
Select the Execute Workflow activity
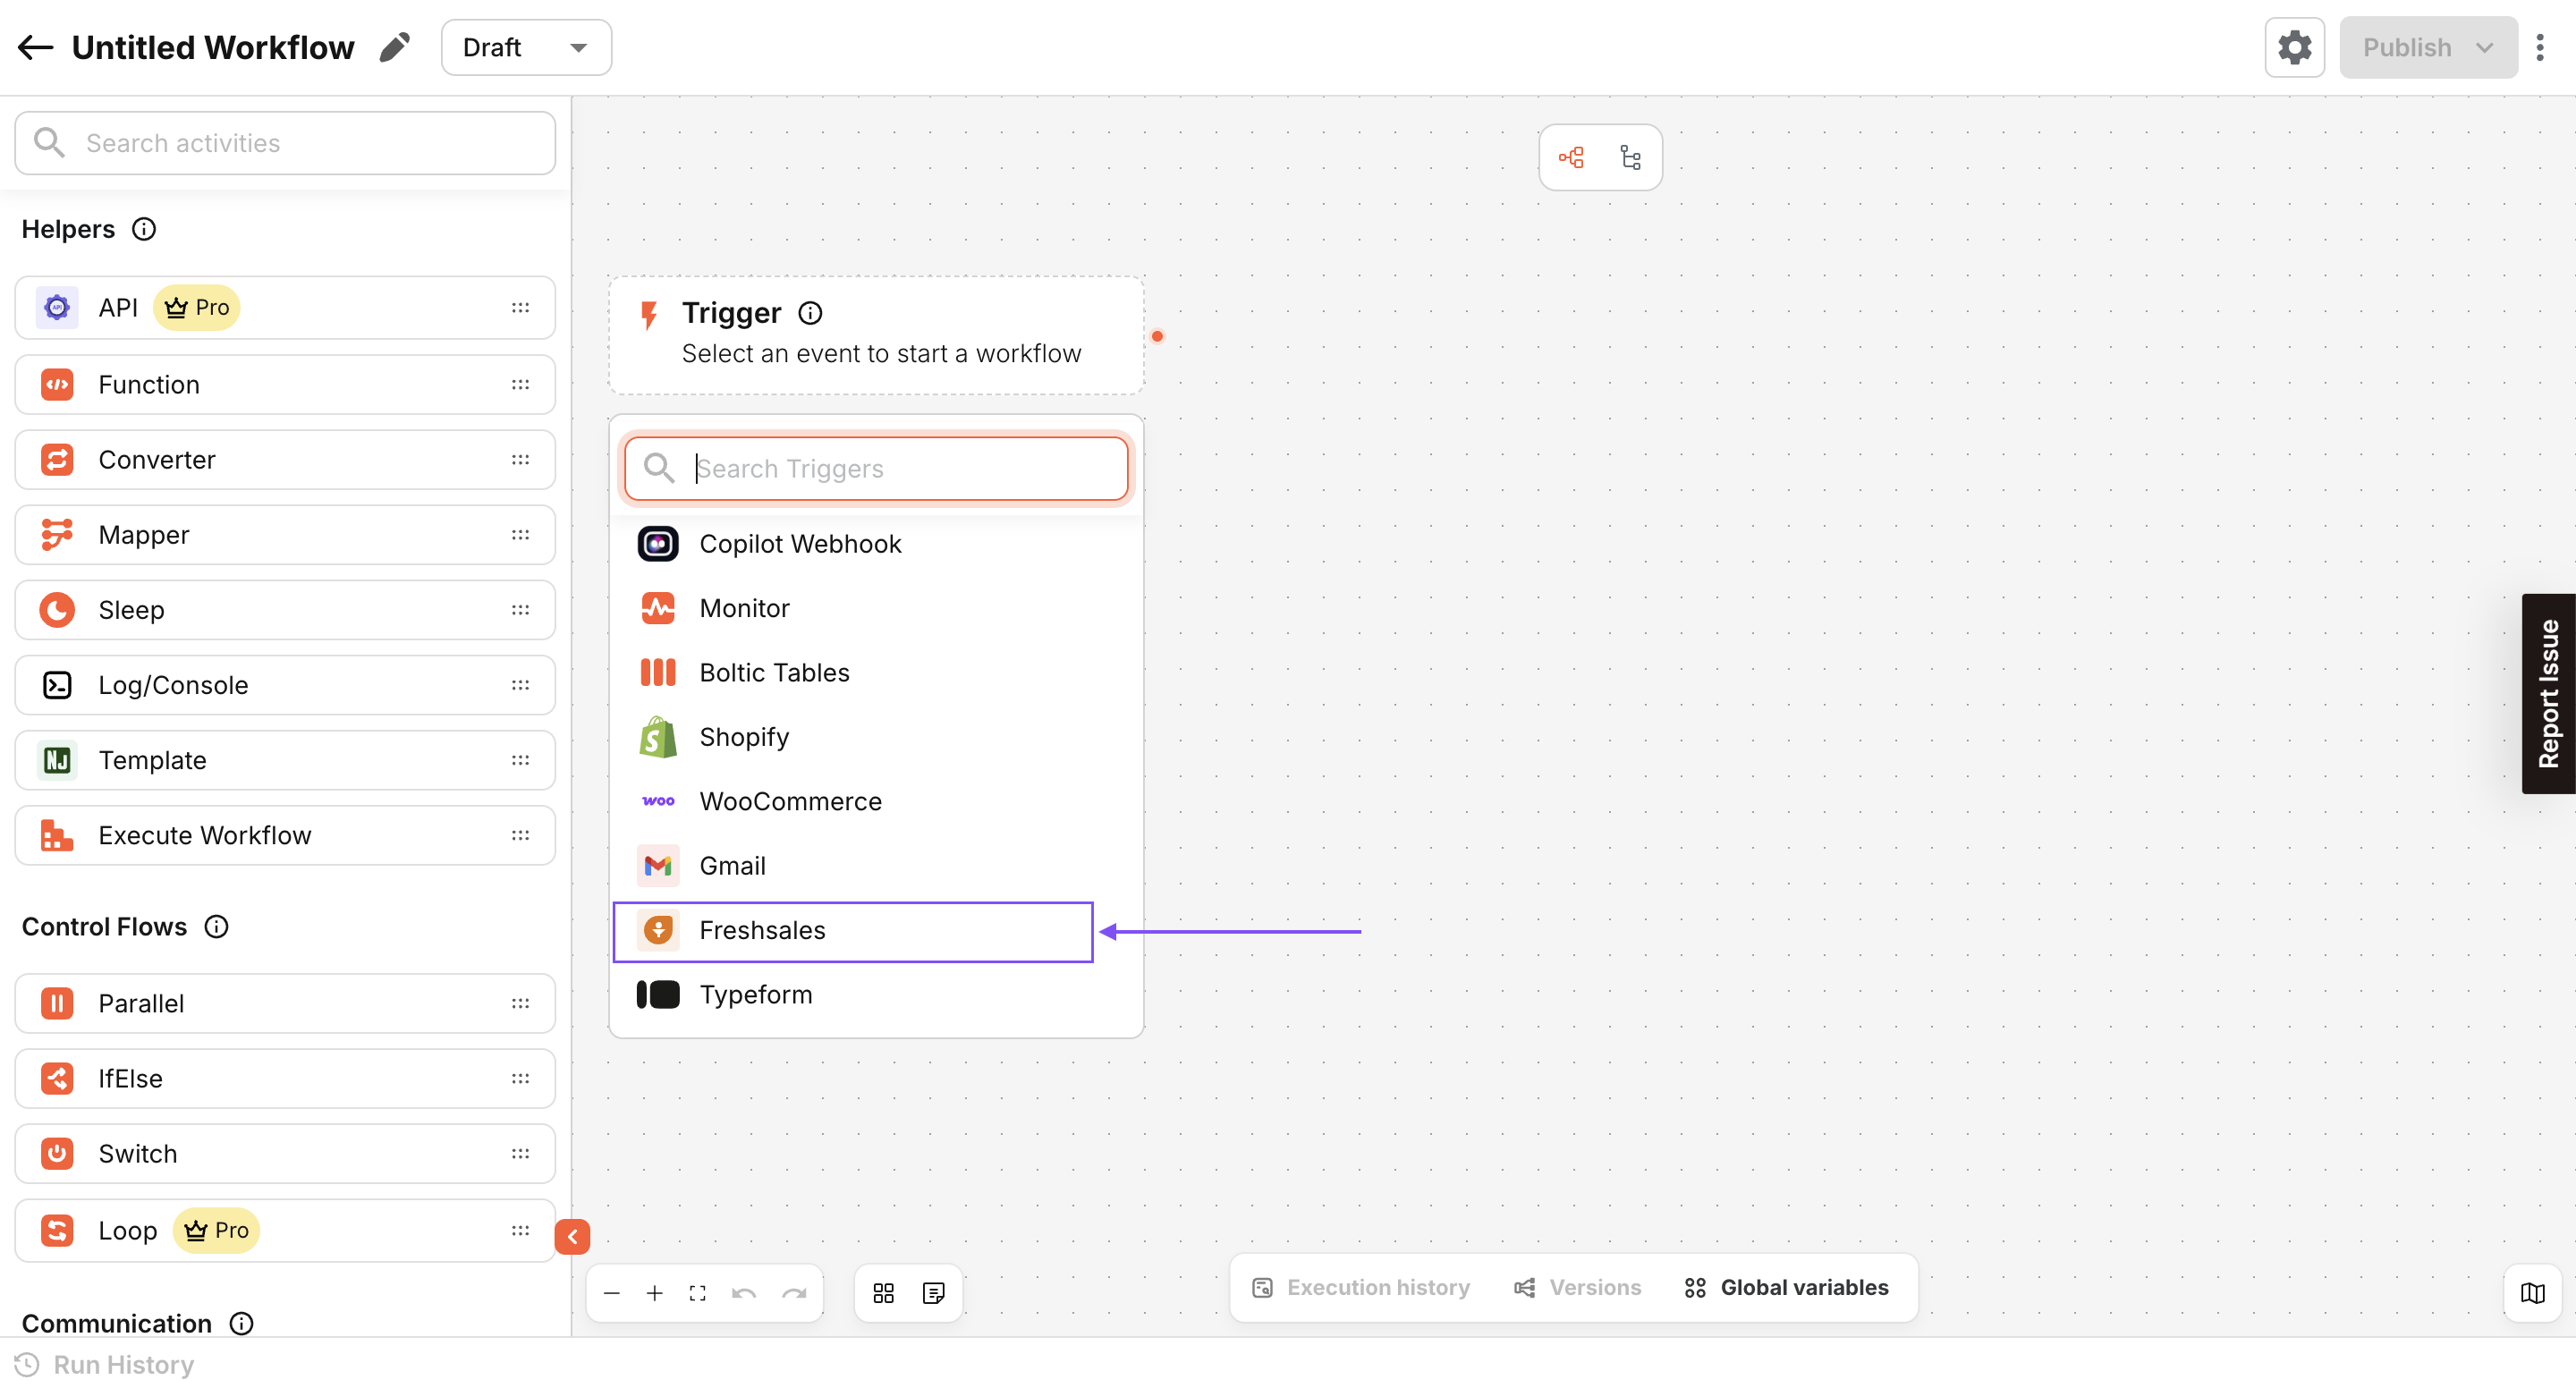[285, 834]
